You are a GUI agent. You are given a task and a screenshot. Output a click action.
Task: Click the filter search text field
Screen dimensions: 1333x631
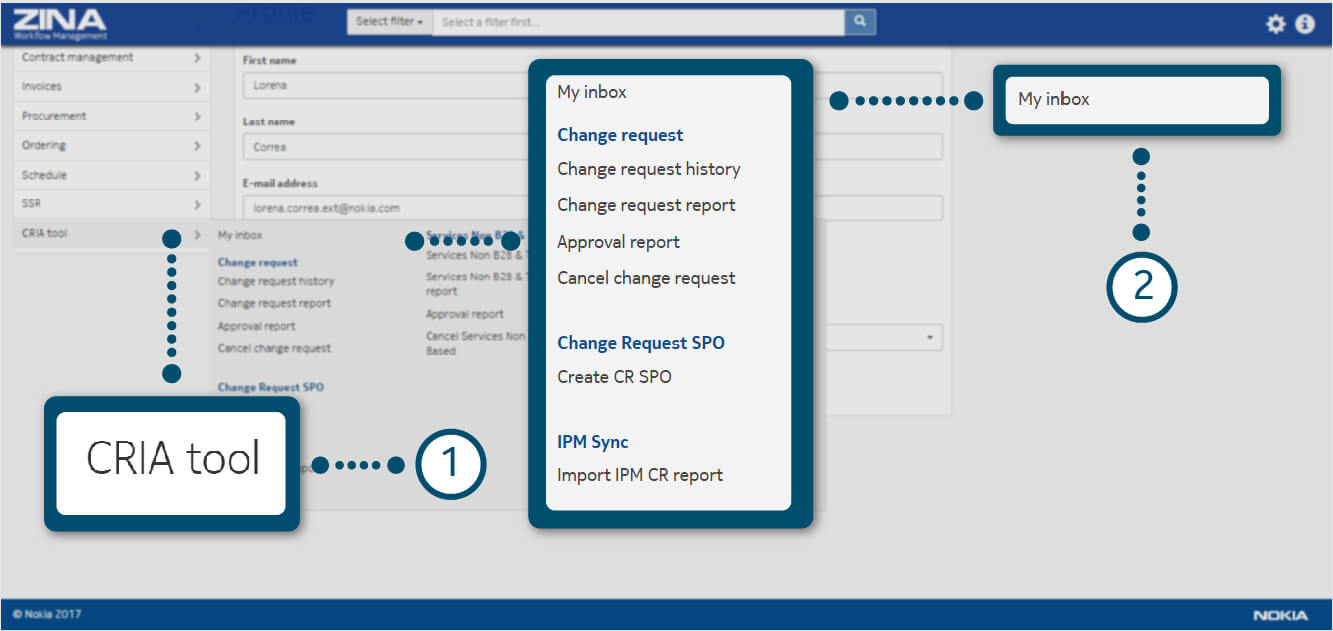tap(638, 21)
